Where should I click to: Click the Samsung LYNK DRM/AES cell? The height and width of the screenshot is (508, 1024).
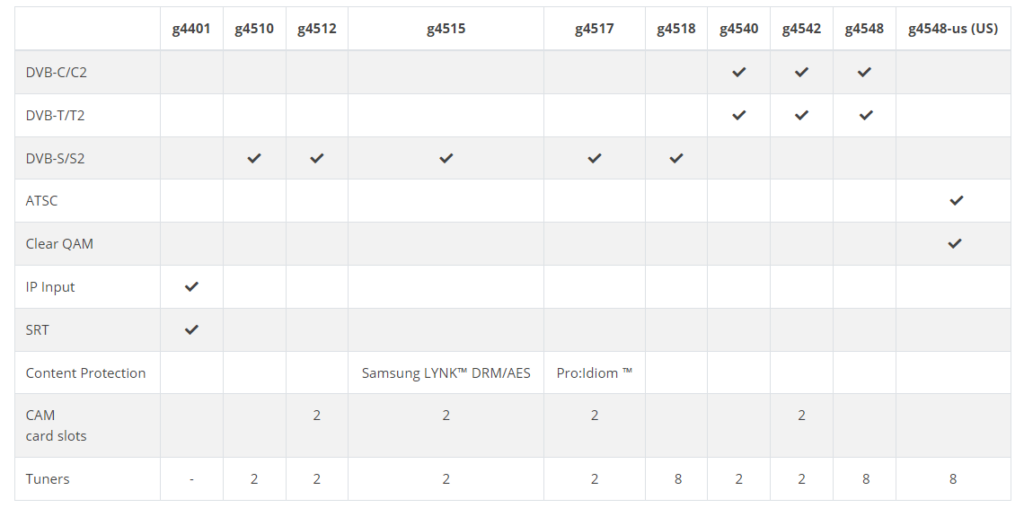[x=446, y=373]
